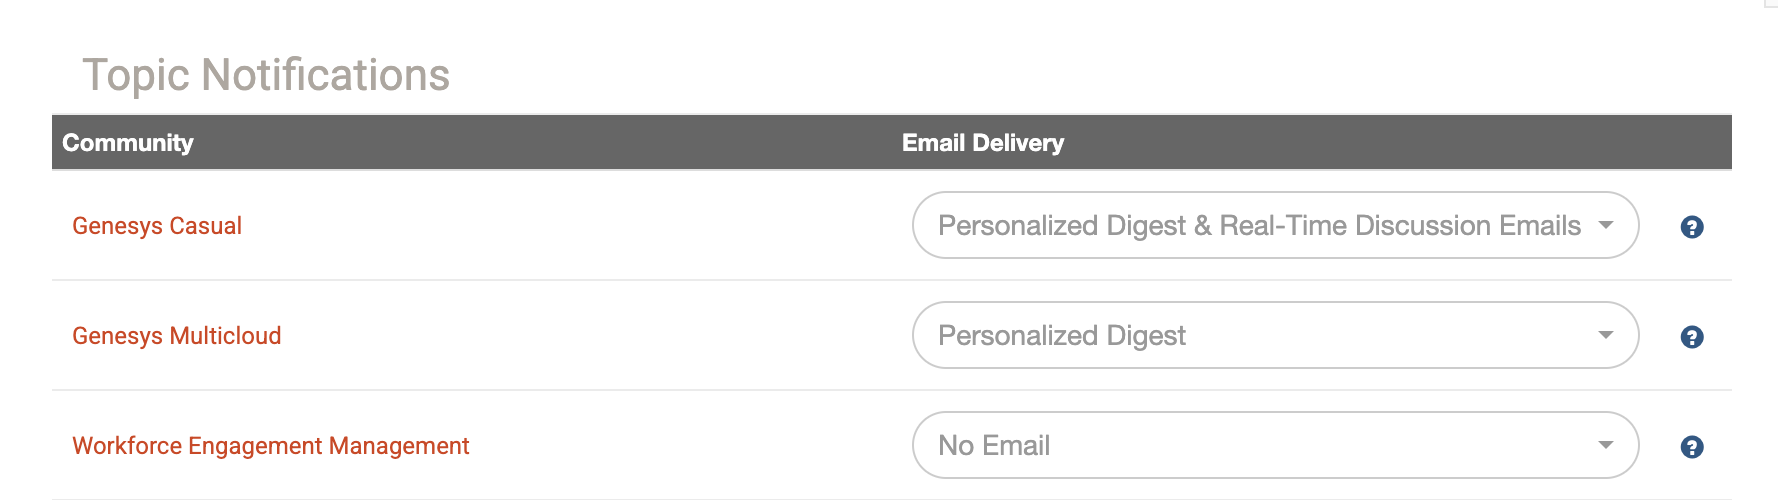Click the caret arrow in Genesys Casual dropdown
The height and width of the screenshot is (500, 1778).
[1605, 225]
